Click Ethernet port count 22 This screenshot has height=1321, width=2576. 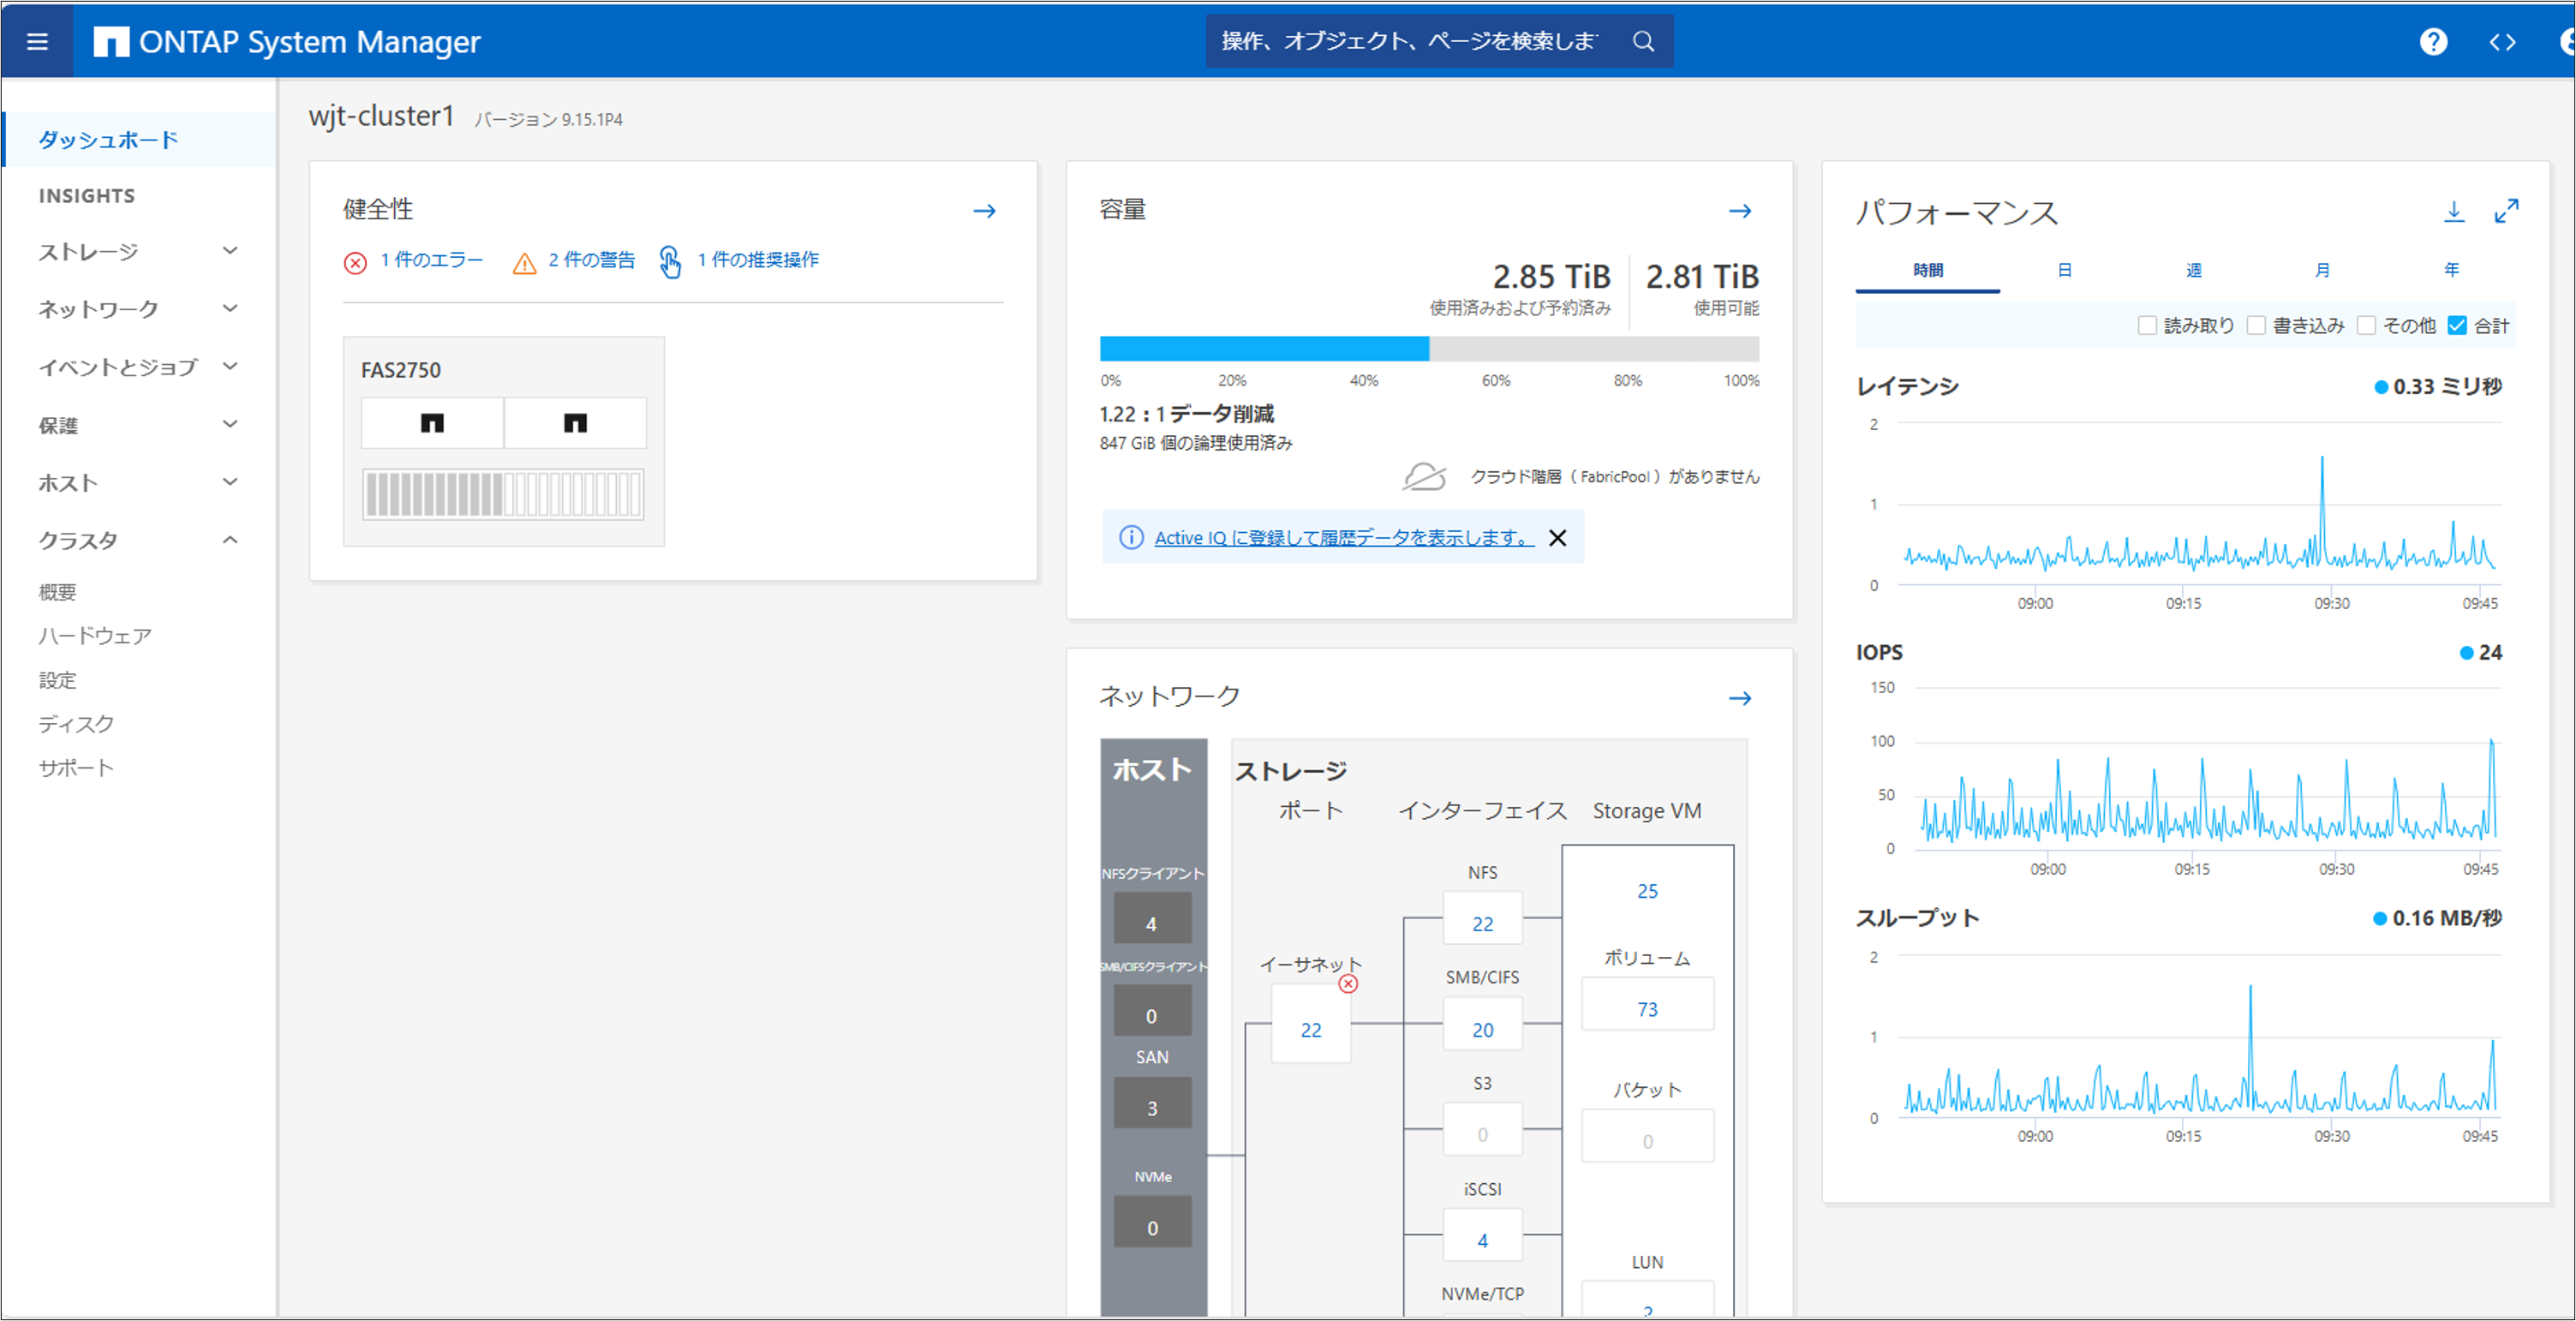click(x=1311, y=1029)
